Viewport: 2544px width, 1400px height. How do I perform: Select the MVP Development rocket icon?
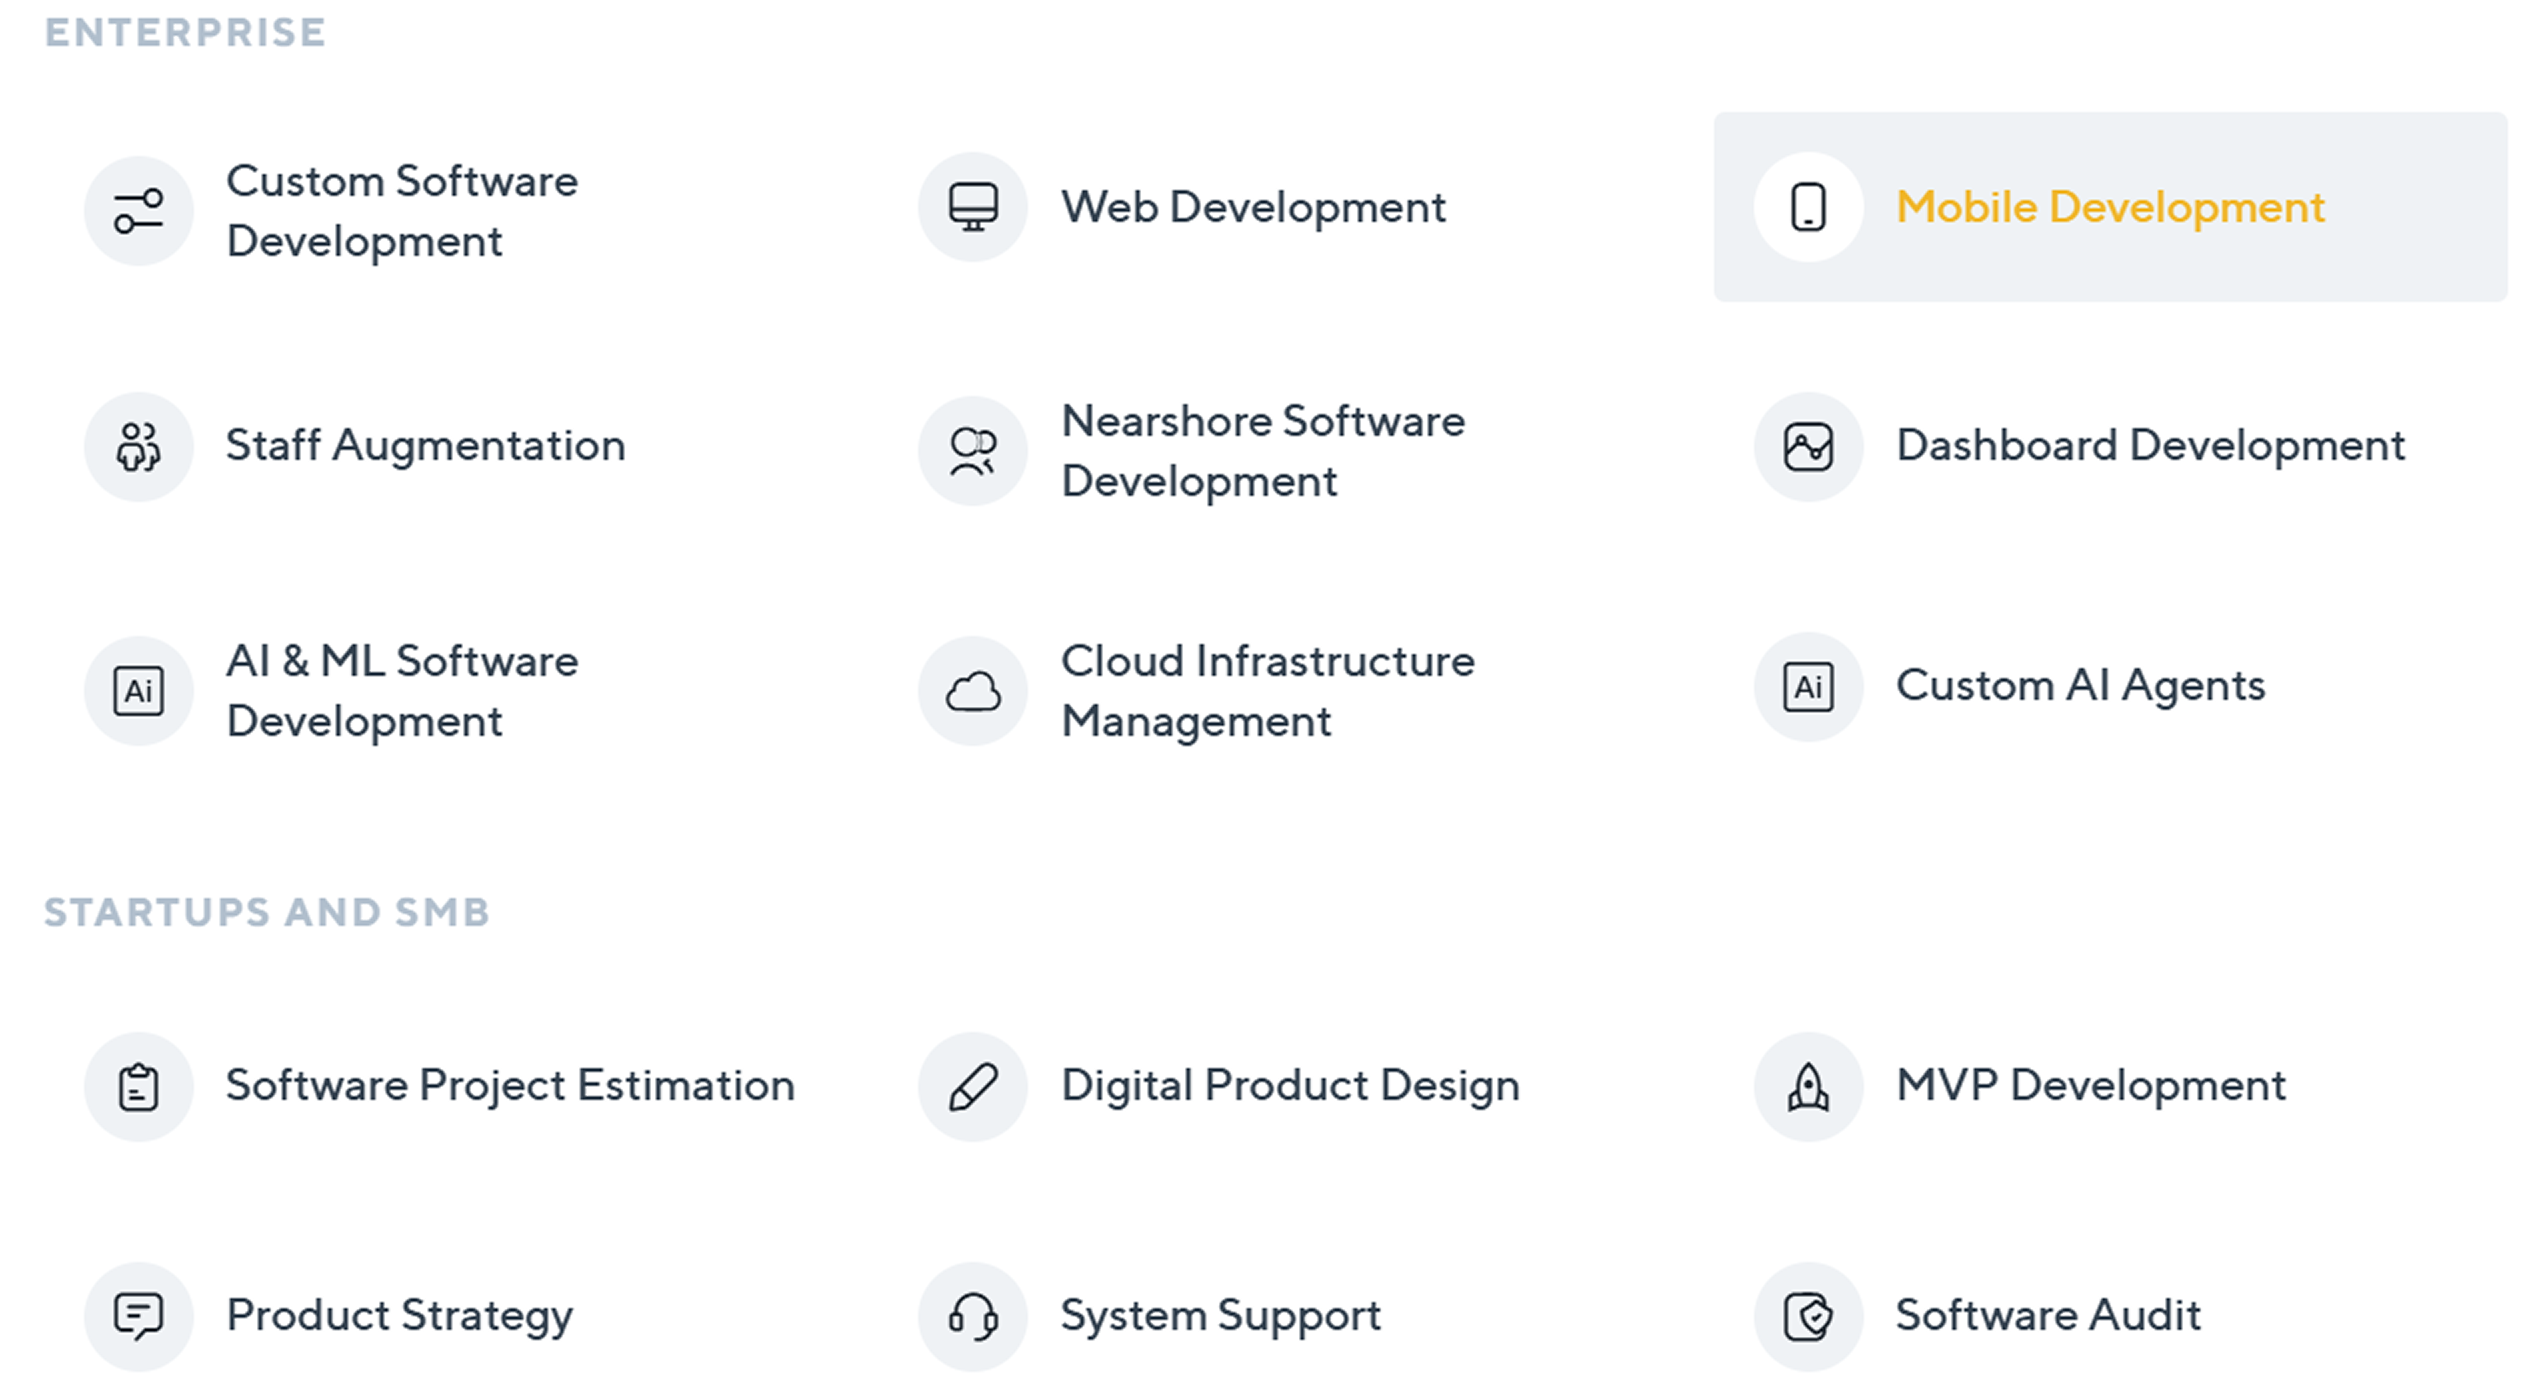click(x=1806, y=1087)
